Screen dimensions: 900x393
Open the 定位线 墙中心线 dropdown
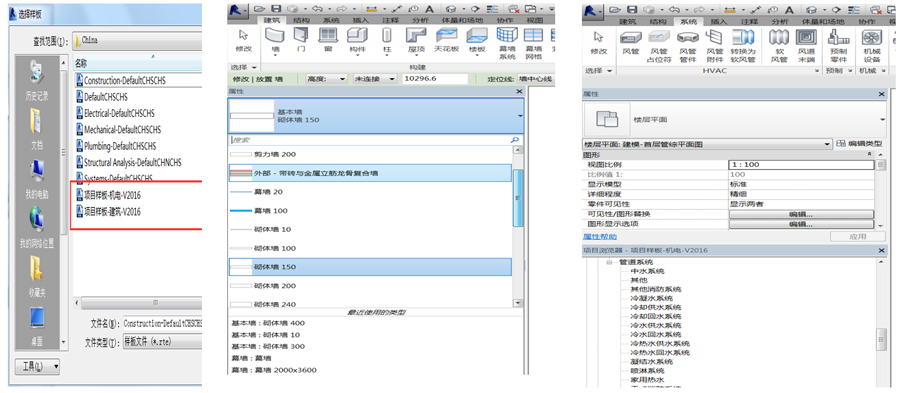pyautogui.click(x=535, y=79)
